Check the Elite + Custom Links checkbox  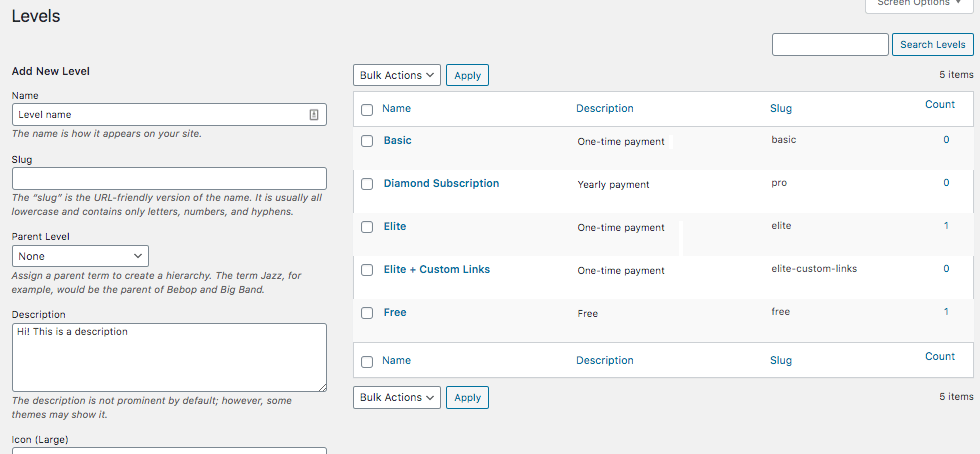click(367, 270)
